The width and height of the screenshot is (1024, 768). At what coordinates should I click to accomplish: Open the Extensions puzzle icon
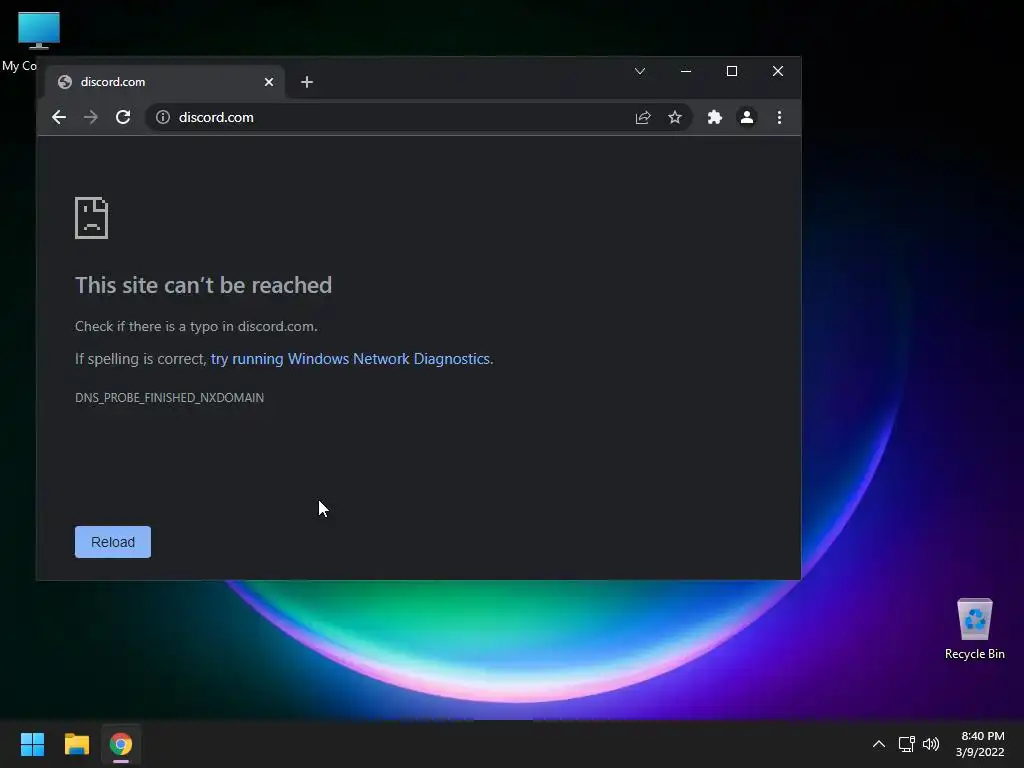tap(714, 117)
